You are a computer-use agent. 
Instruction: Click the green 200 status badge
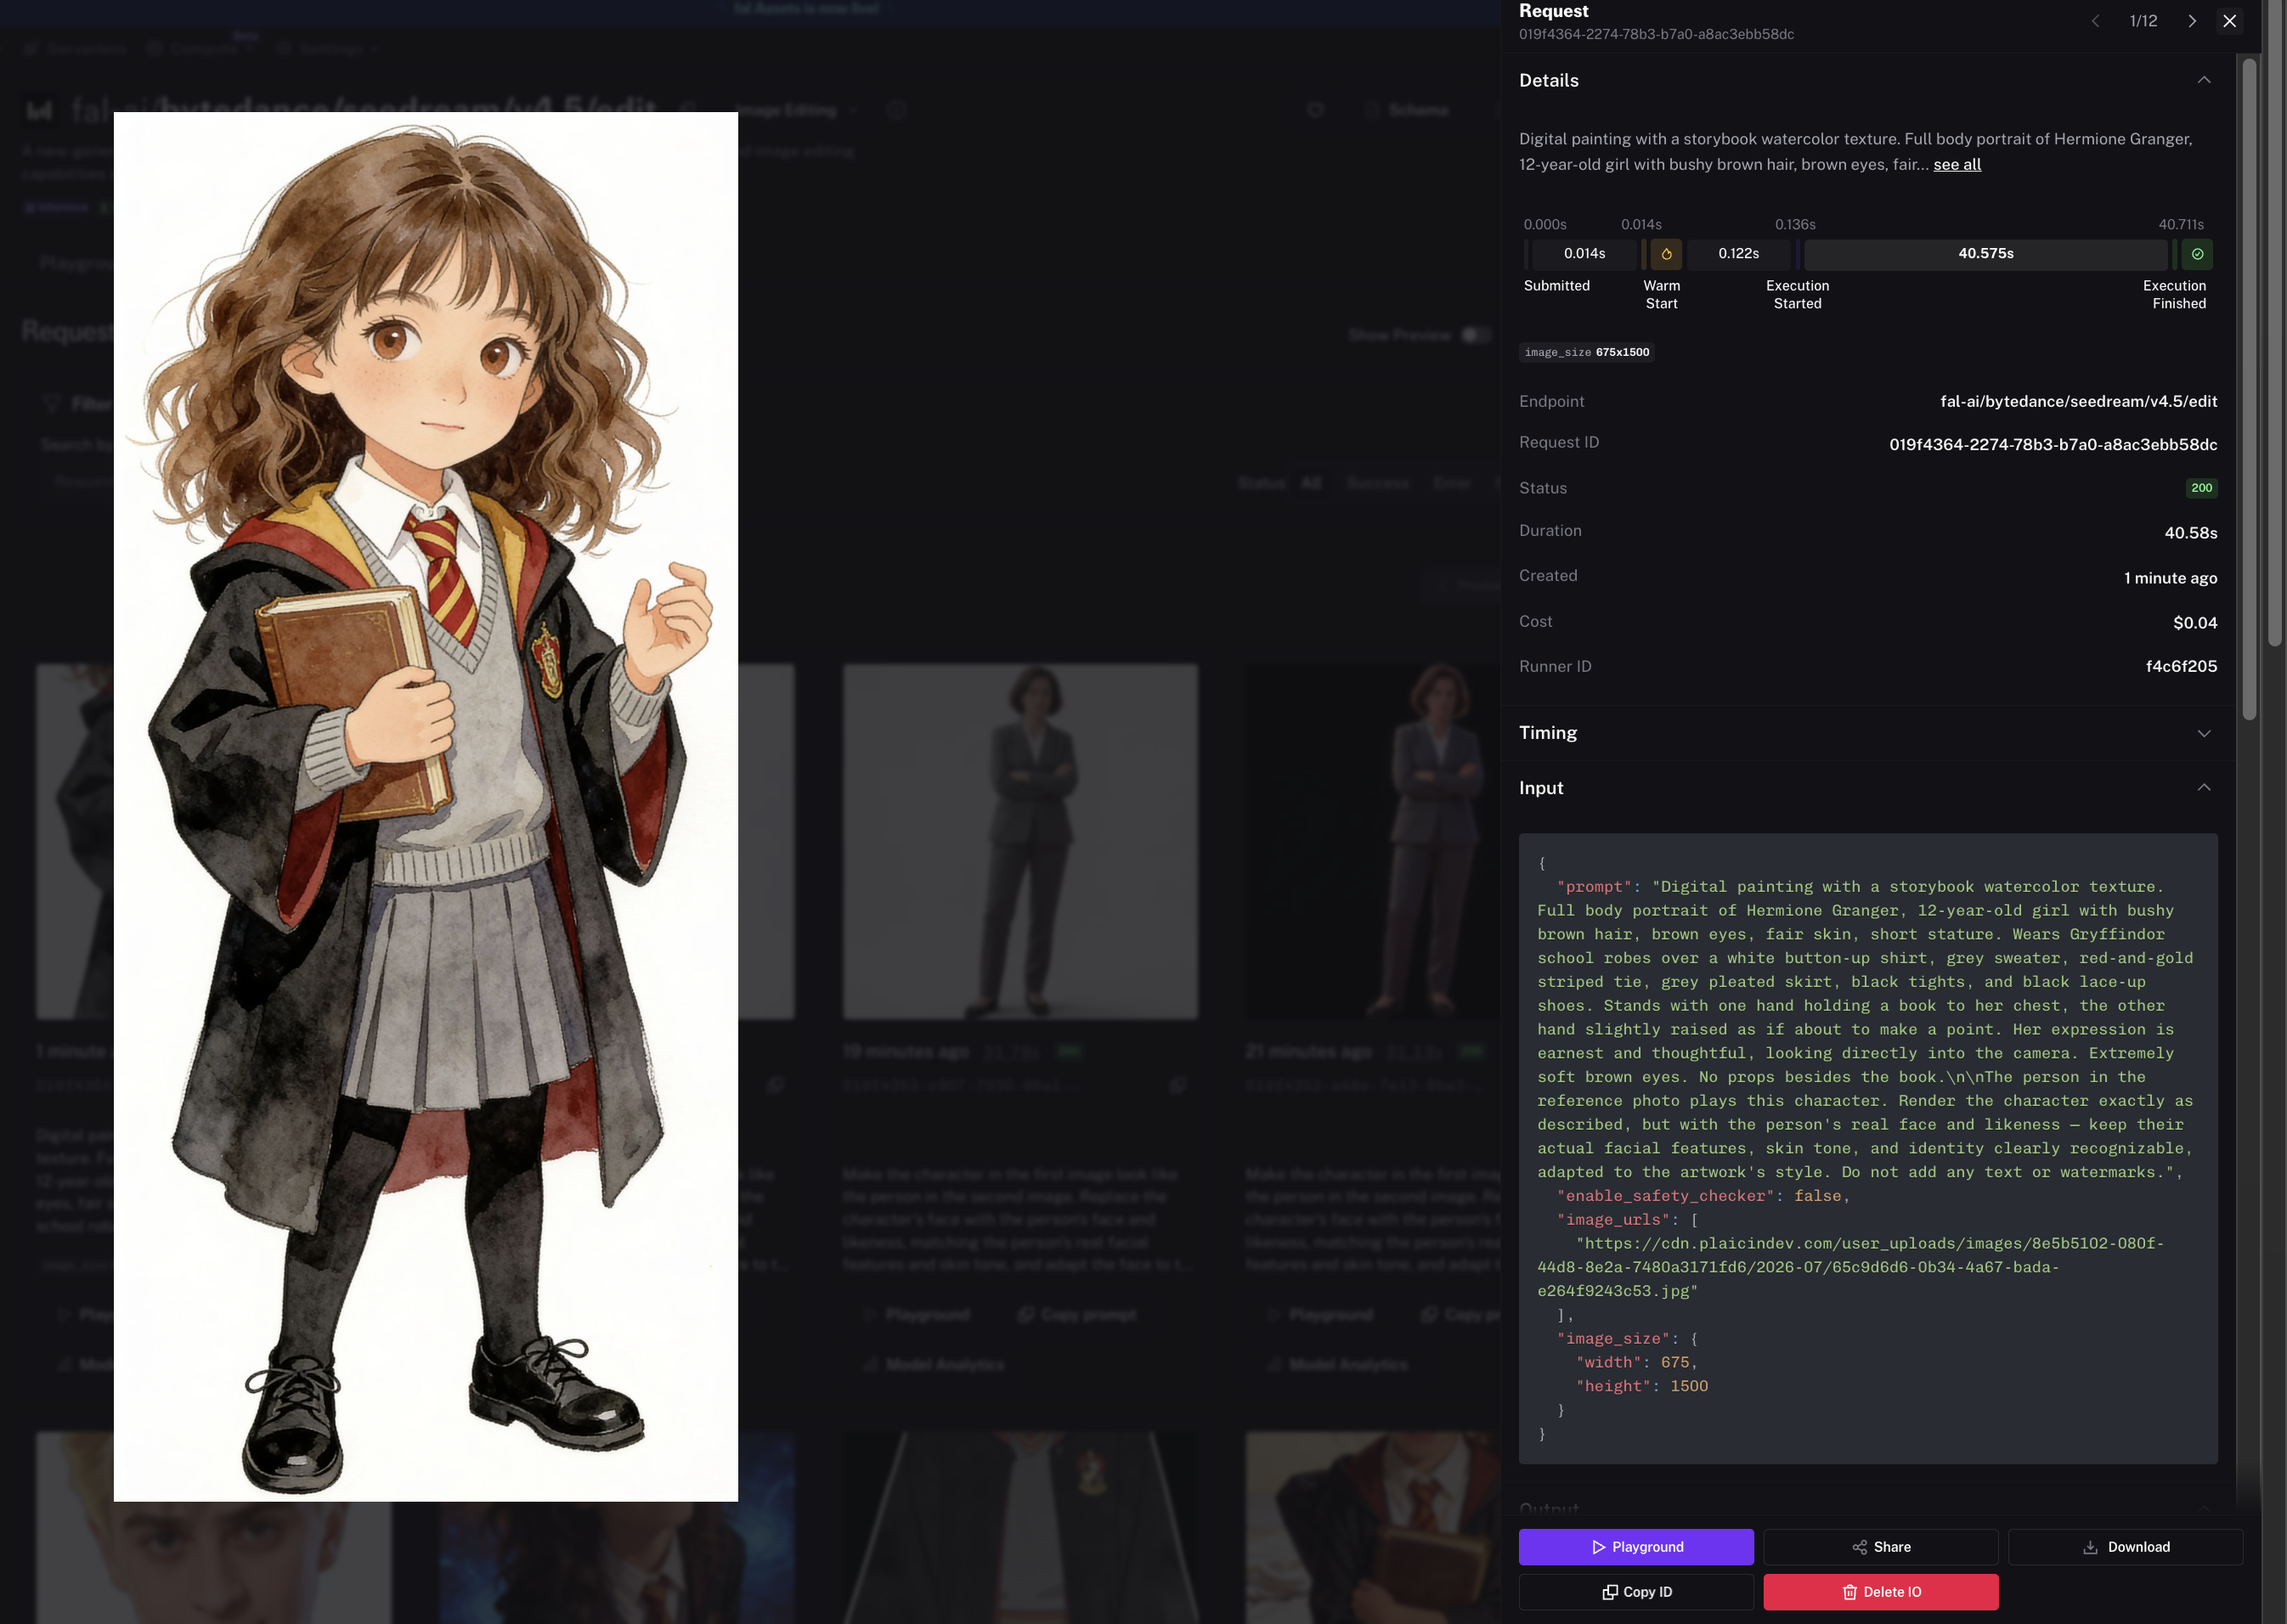click(x=2201, y=488)
